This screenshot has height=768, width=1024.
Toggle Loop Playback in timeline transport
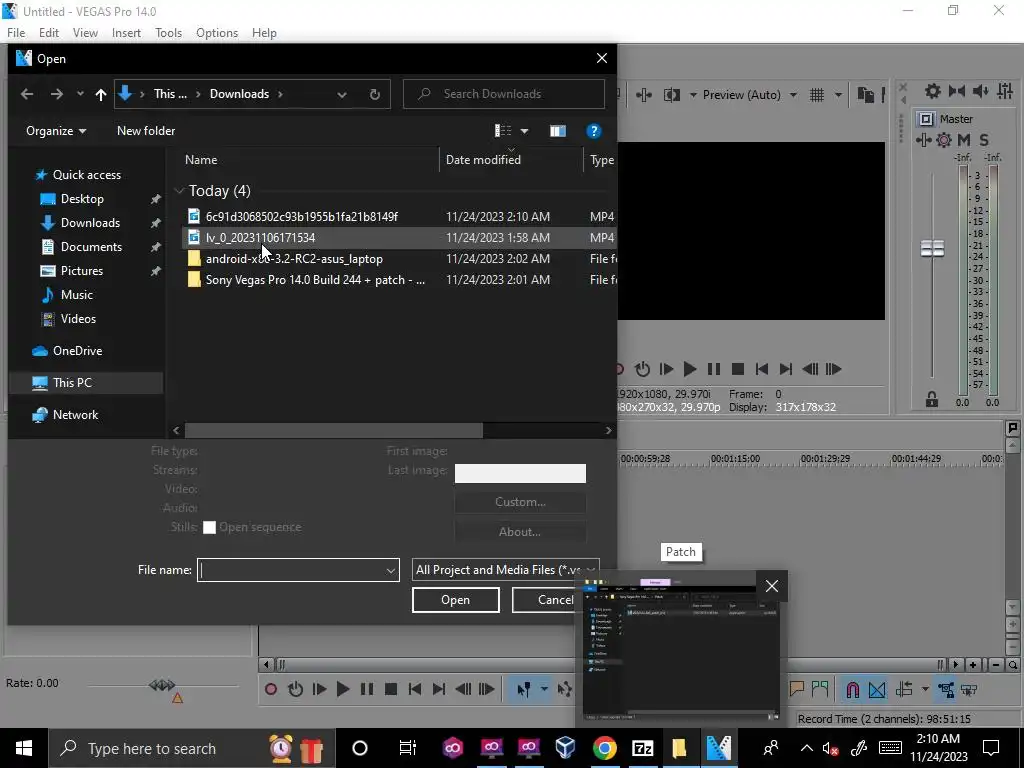[x=295, y=690]
